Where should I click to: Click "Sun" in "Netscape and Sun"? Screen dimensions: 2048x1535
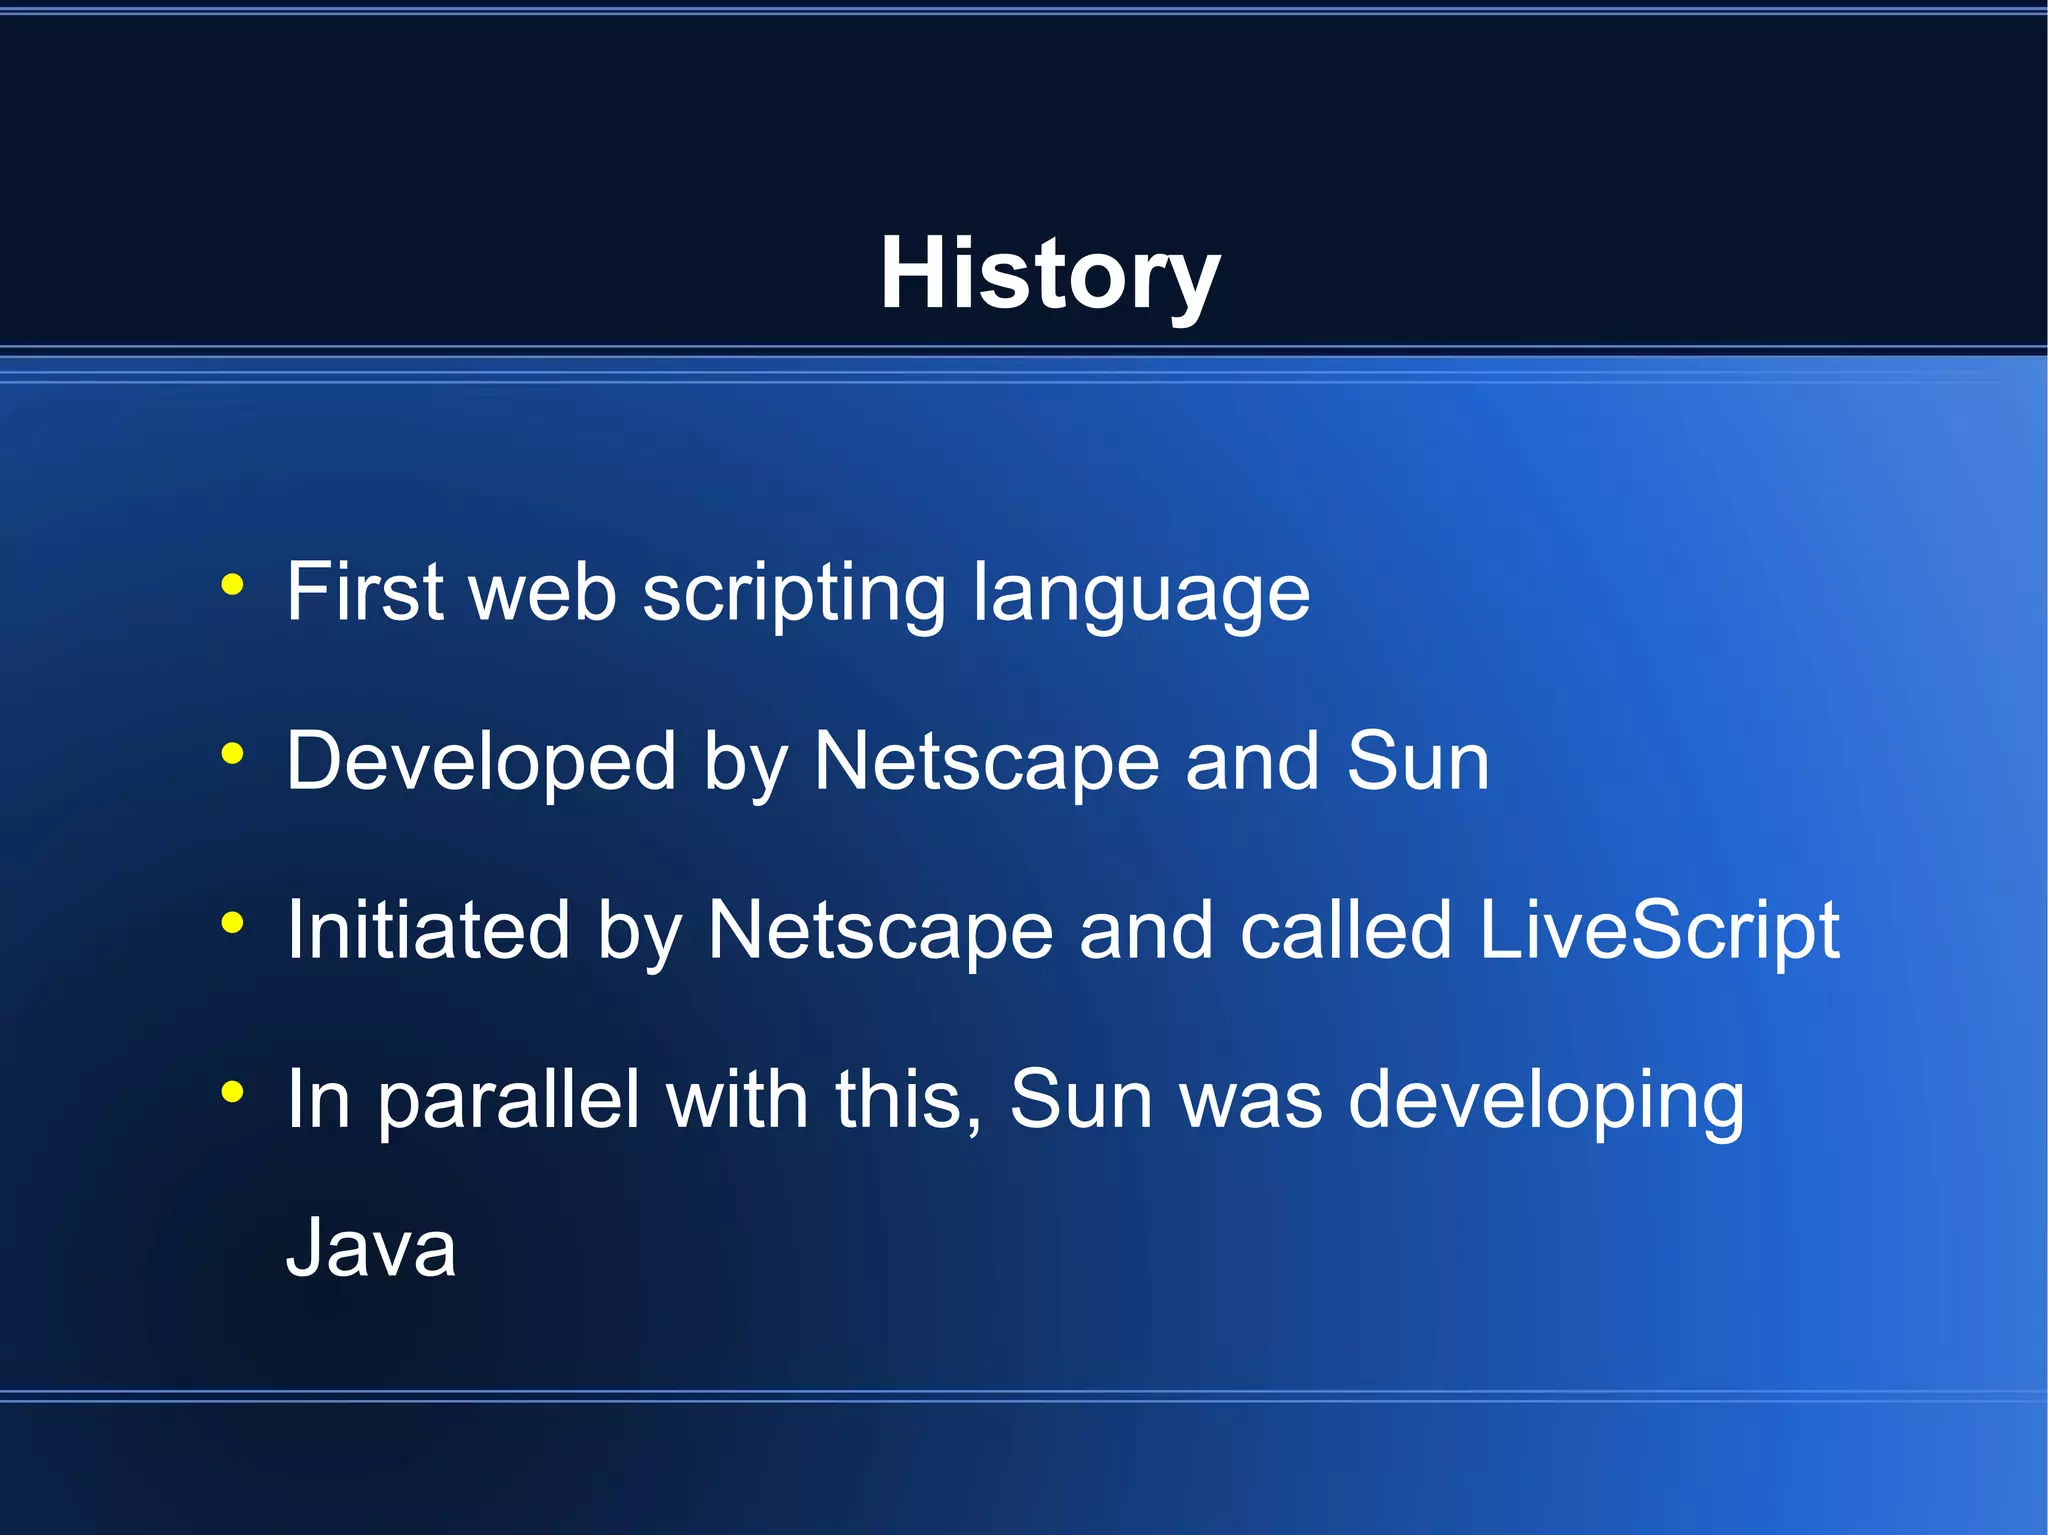point(1417,761)
